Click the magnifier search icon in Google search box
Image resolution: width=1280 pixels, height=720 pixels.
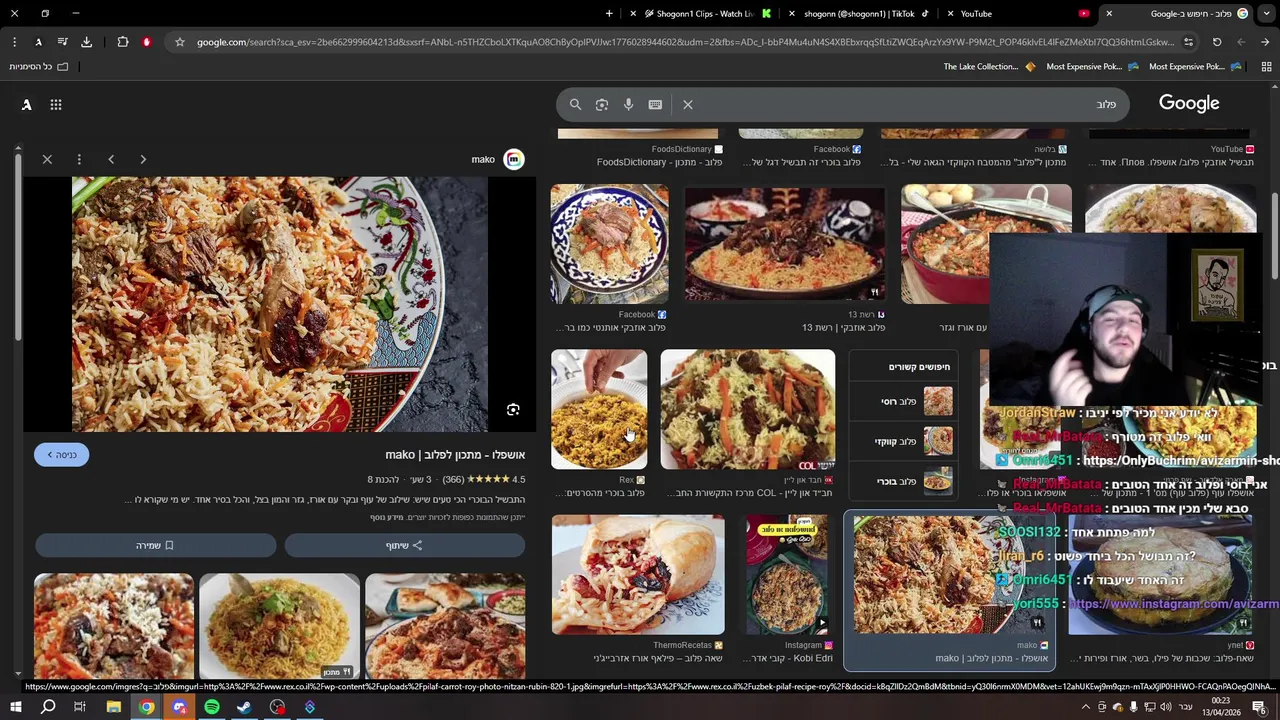(x=575, y=104)
